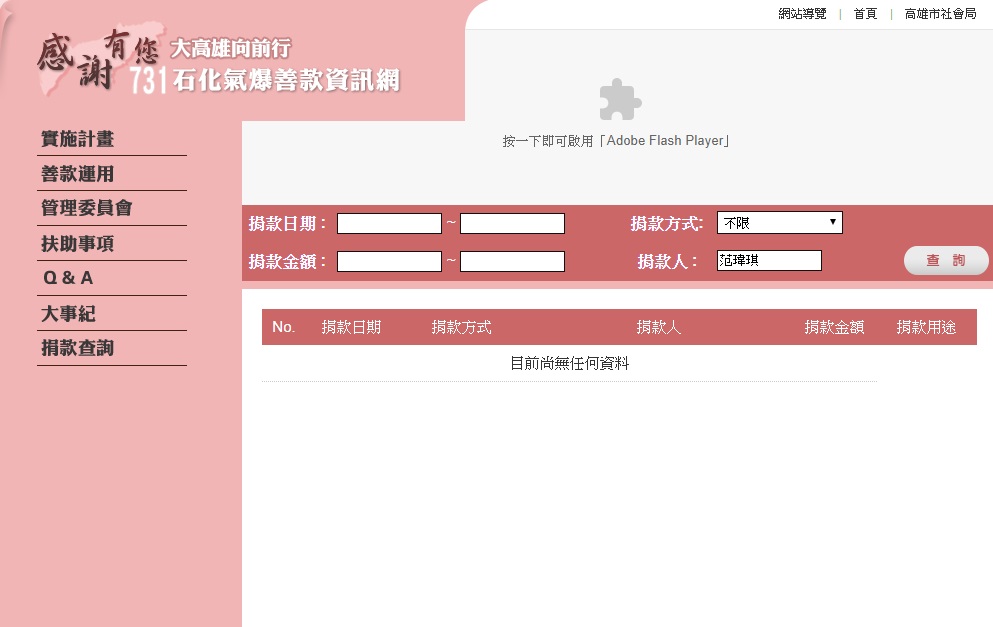Open the Q & A page
Viewport: 993px width, 627px height.
[x=68, y=278]
